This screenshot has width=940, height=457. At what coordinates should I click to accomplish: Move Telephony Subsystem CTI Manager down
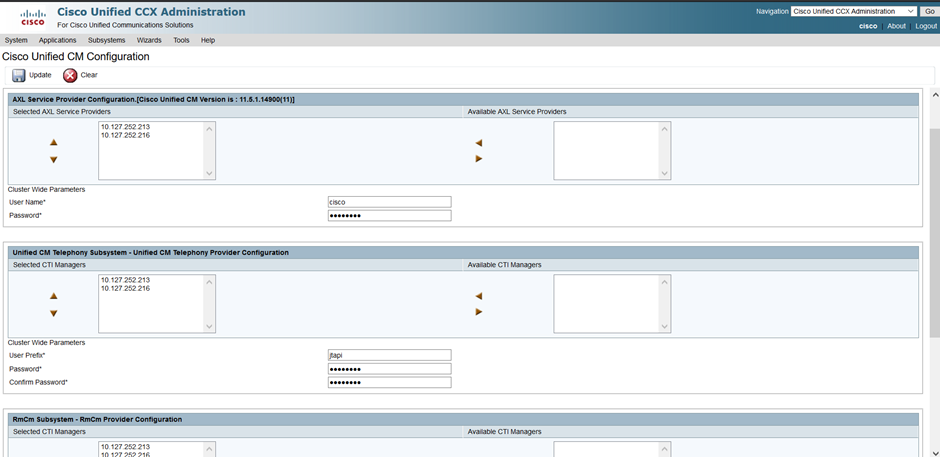point(53,313)
